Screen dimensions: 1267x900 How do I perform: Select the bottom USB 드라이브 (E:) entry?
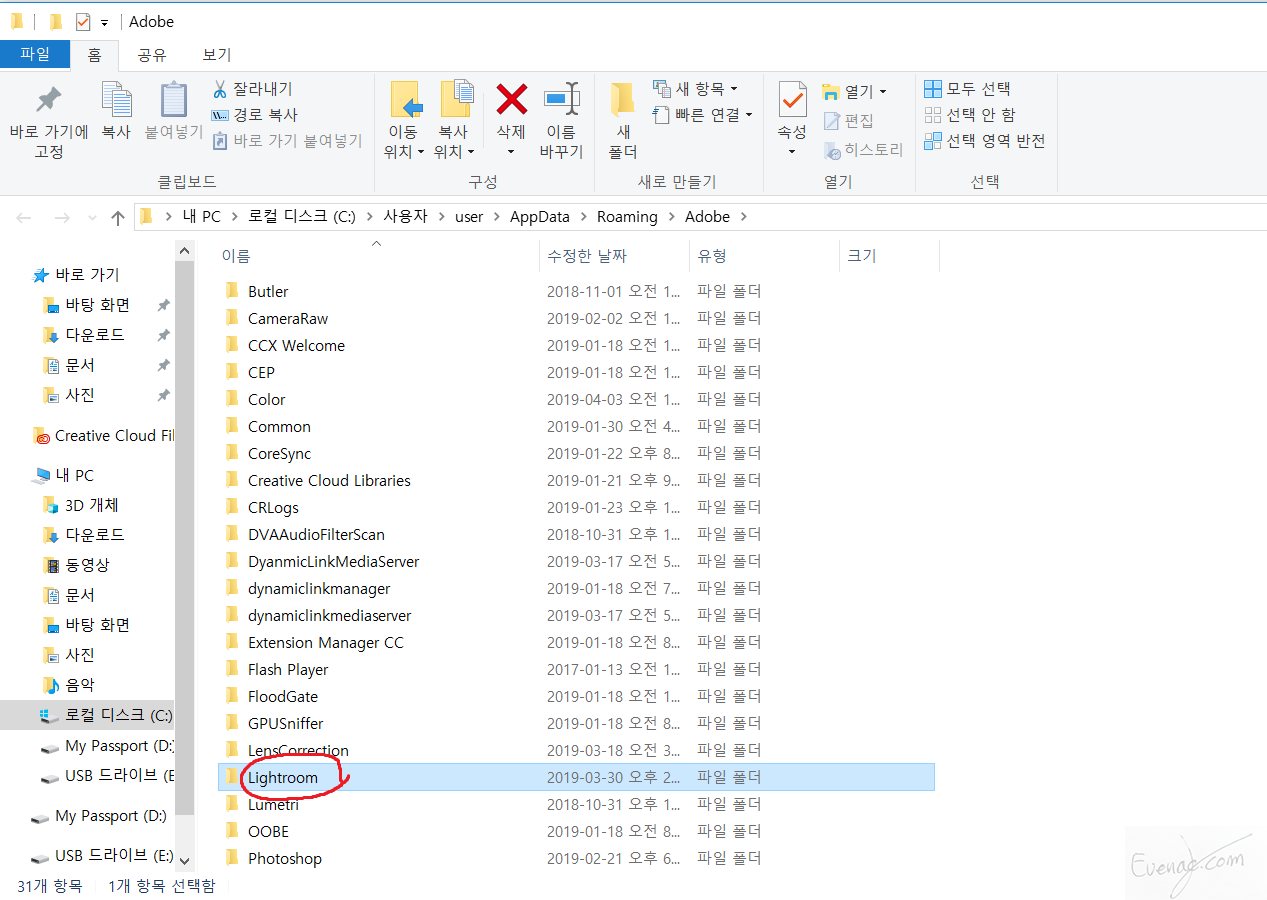102,856
